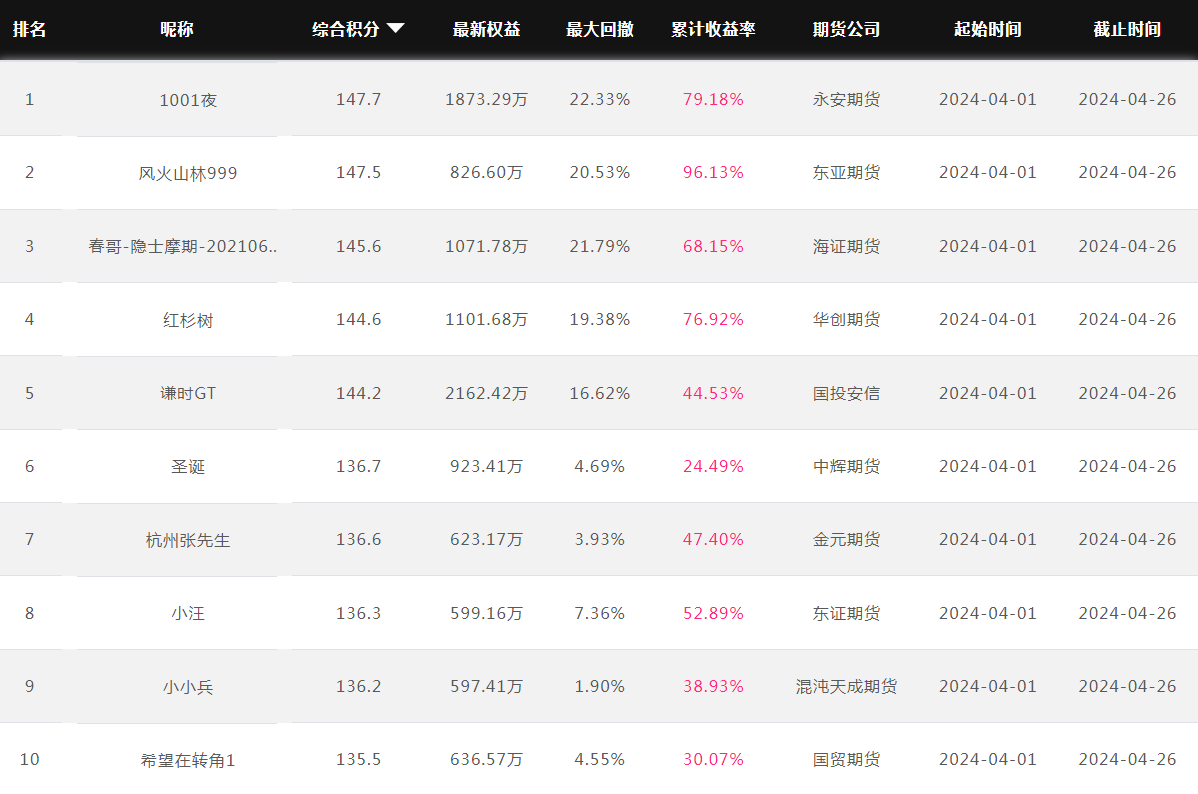Select equity value 623.17万
Viewport: 1198px width, 794px height.
click(487, 540)
